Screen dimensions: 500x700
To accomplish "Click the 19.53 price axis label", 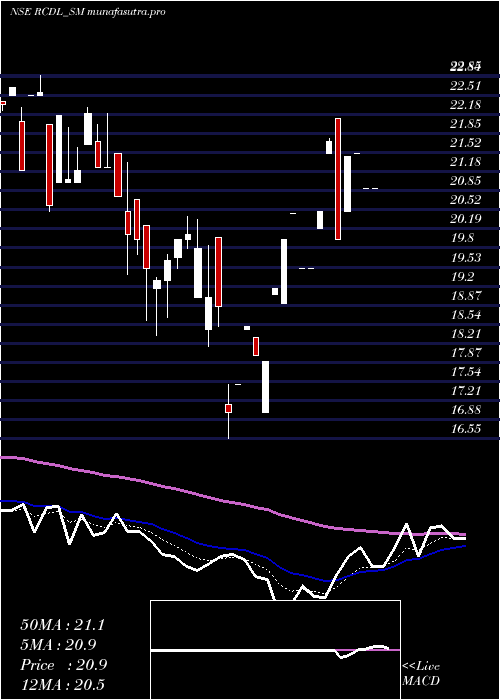I will pyautogui.click(x=466, y=258).
